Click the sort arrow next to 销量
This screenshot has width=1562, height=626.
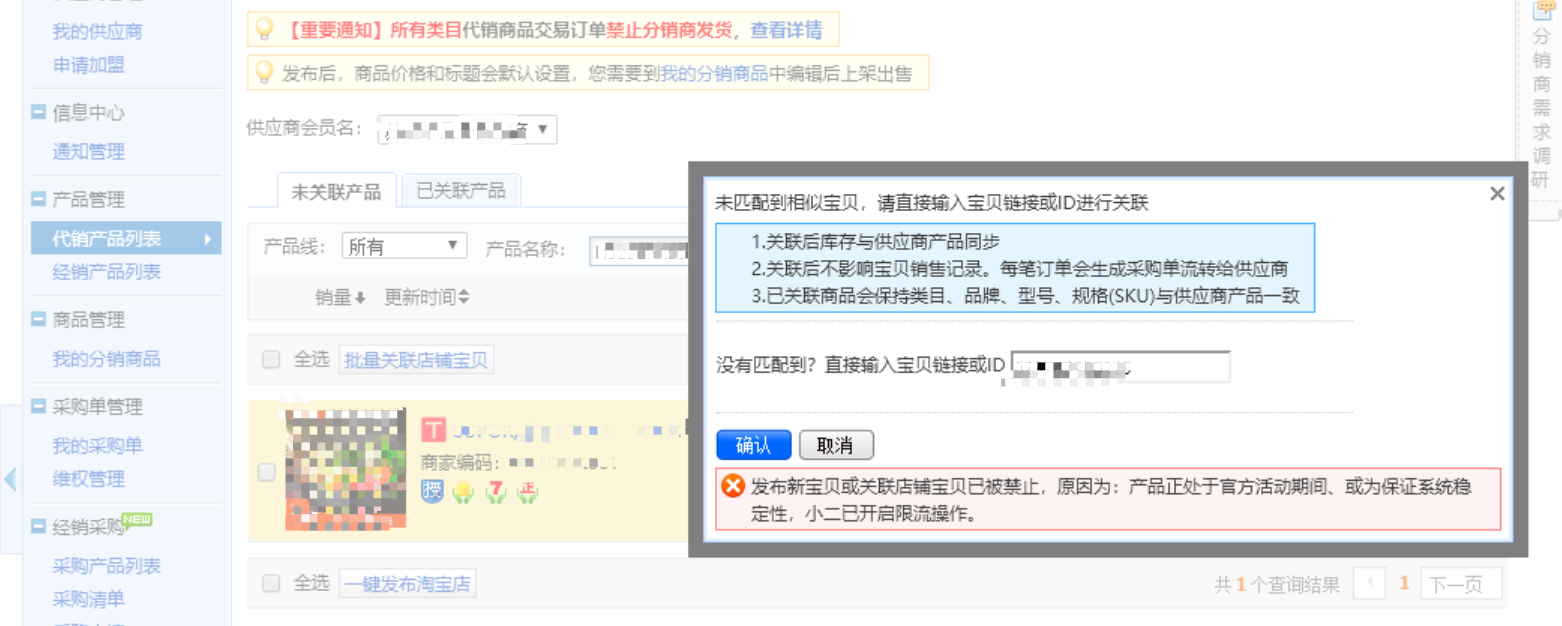360,298
